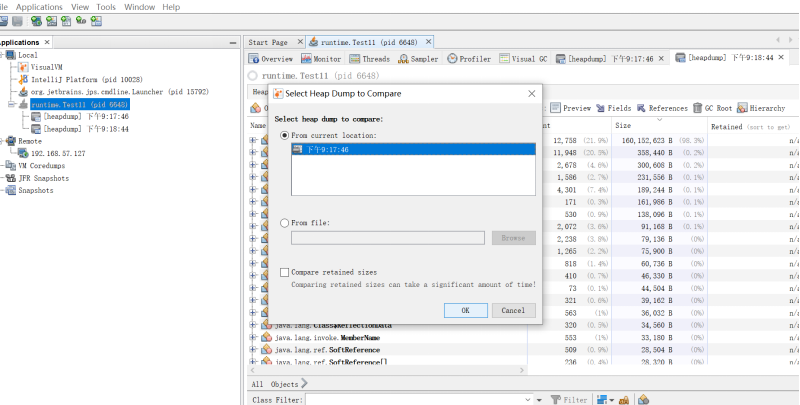Switch to the Start Page tab
Screen dimensions: 800x405
click(x=268, y=42)
